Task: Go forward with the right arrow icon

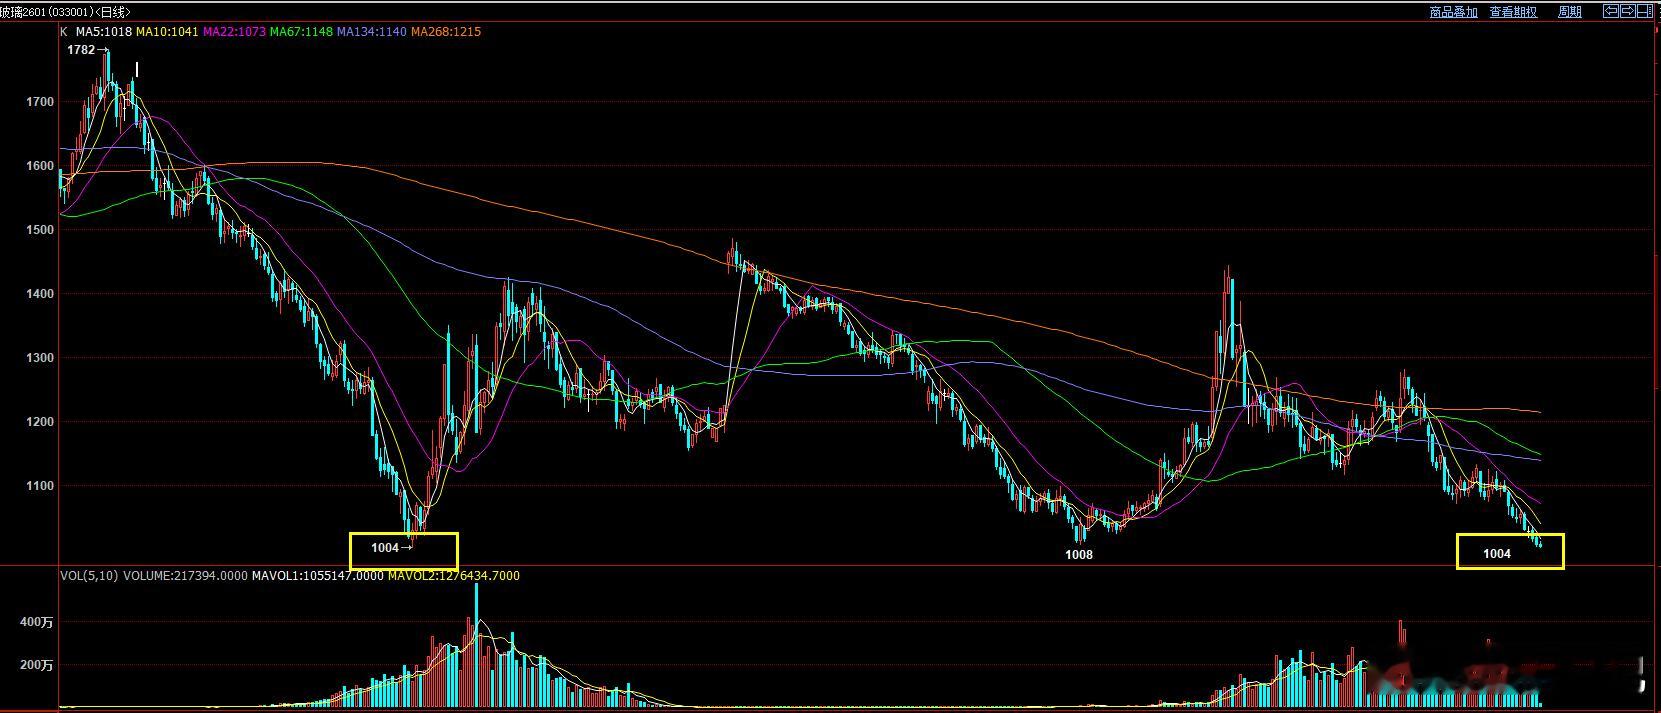Action: click(1628, 11)
